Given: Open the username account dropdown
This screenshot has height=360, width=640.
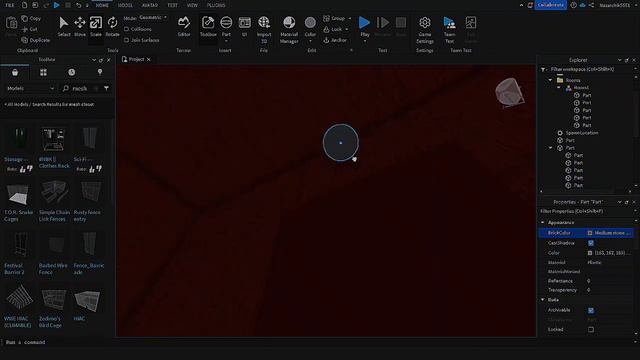Looking at the screenshot, I should pos(618,5).
